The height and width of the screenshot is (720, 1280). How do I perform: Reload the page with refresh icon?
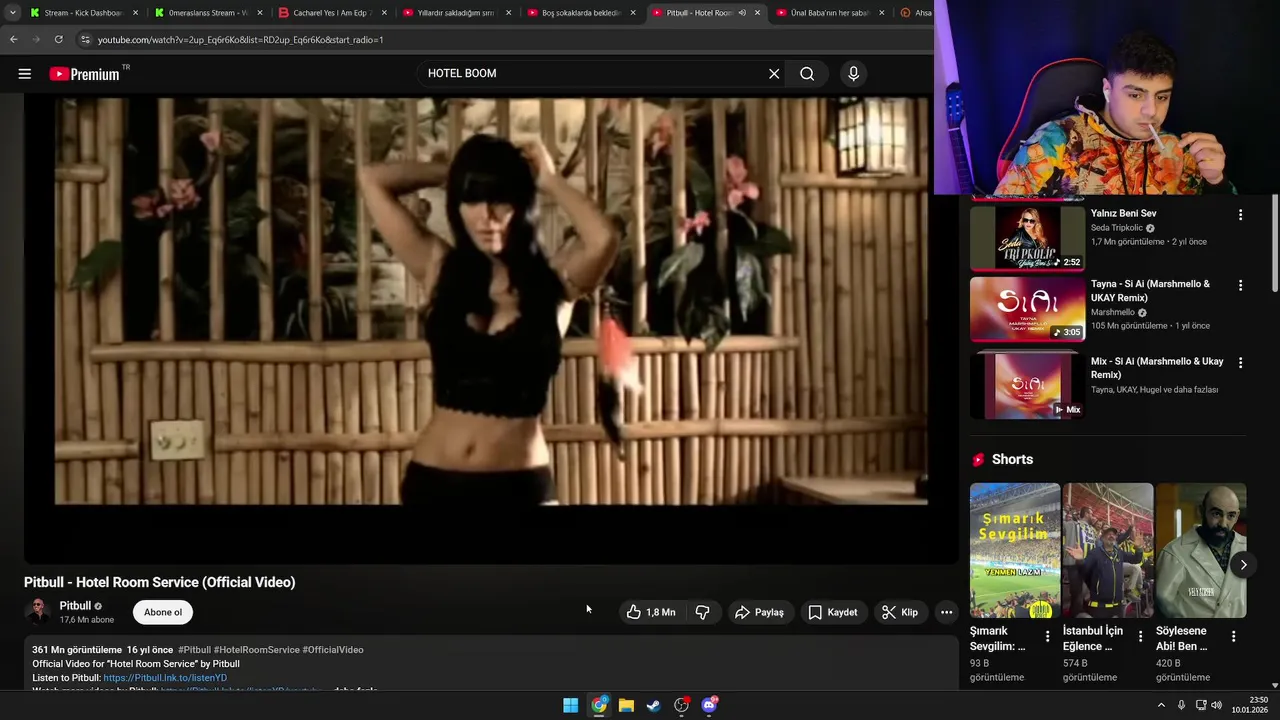59,39
